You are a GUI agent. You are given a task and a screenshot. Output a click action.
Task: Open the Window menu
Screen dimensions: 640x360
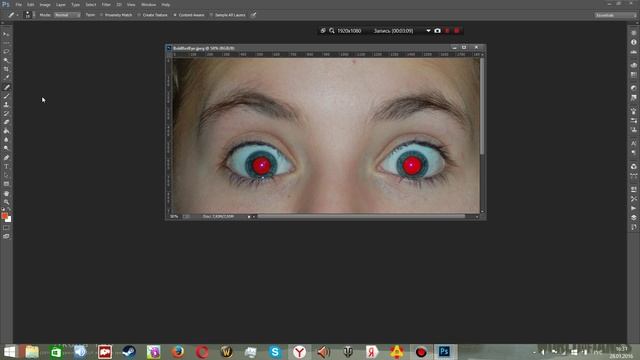coord(149,4)
